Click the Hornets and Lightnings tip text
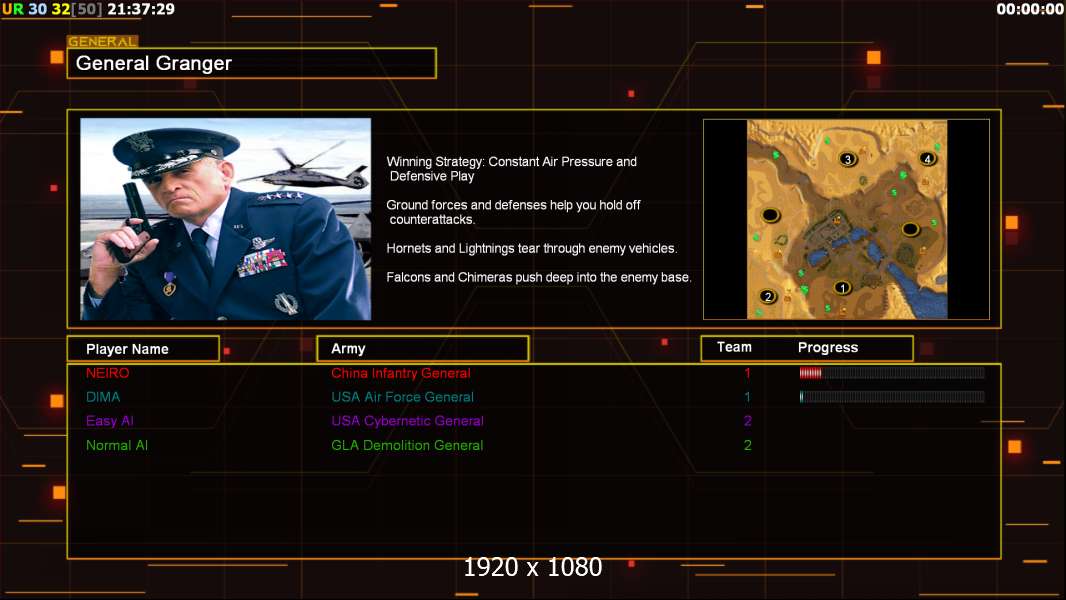 click(532, 248)
